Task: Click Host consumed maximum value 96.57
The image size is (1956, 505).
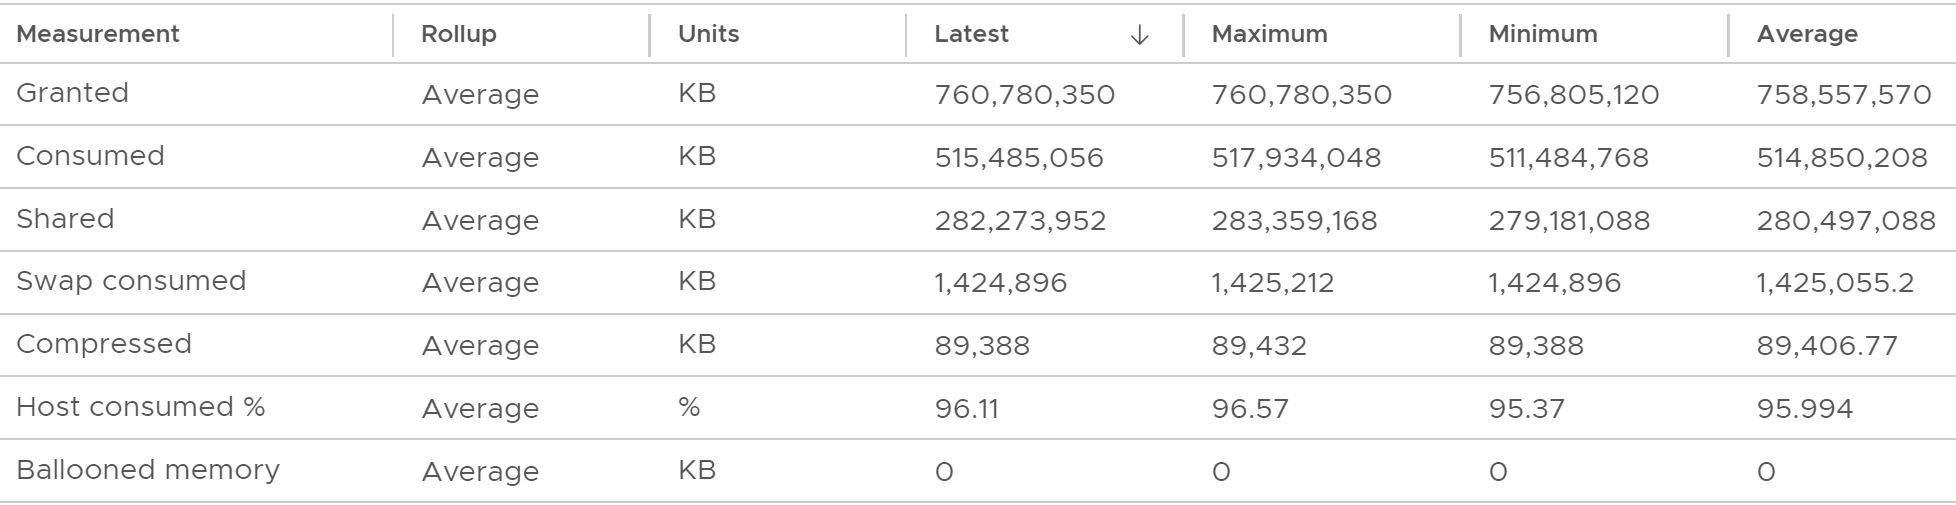Action: 1250,409
